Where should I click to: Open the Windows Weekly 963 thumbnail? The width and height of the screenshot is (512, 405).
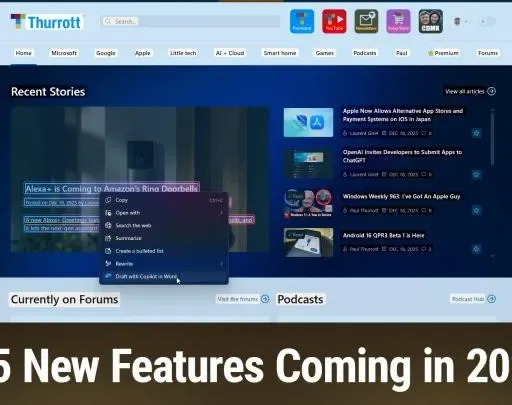[308, 204]
